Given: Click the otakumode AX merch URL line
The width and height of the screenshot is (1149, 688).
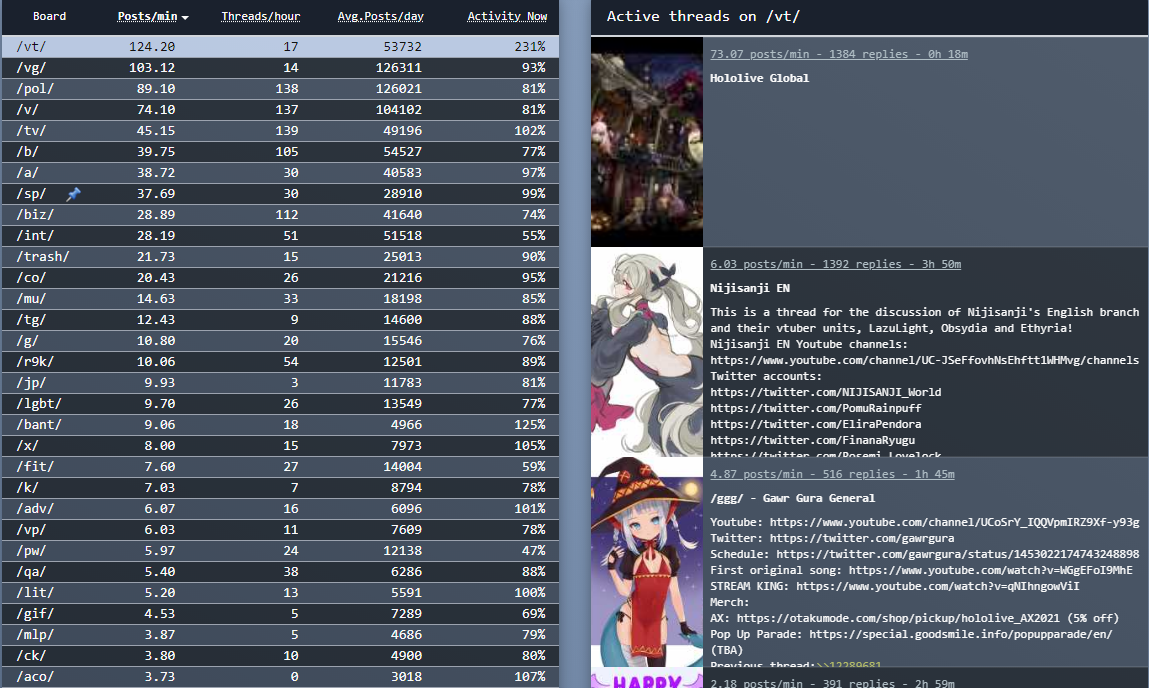Looking at the screenshot, I should [x=915, y=618].
